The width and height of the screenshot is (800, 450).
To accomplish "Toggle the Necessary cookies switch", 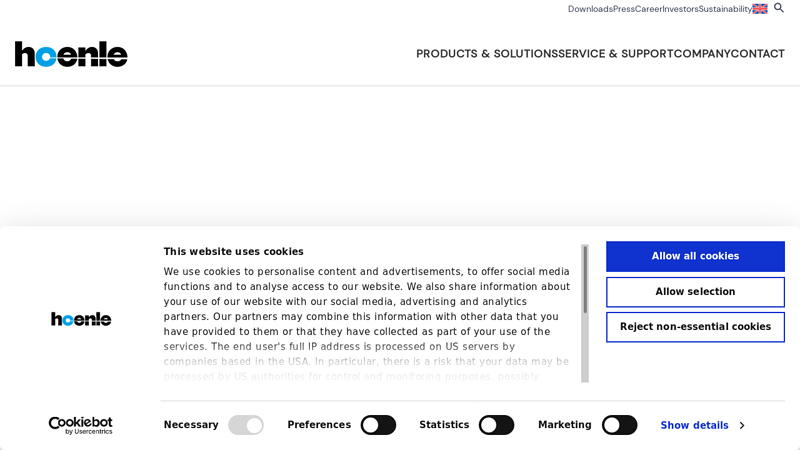I will coord(246,425).
